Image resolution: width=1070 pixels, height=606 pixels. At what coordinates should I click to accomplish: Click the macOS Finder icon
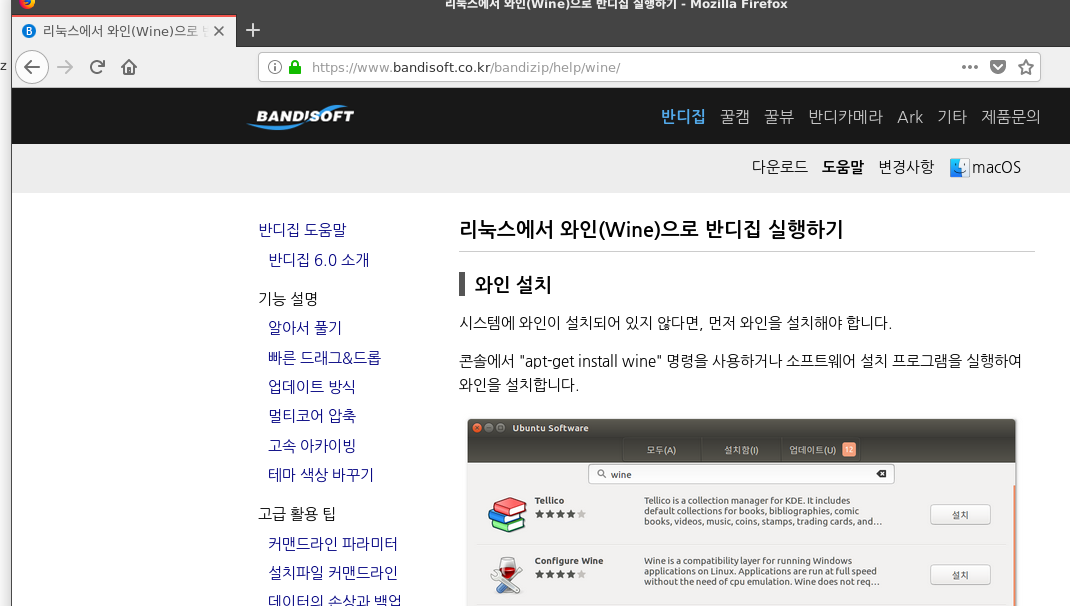click(x=959, y=167)
